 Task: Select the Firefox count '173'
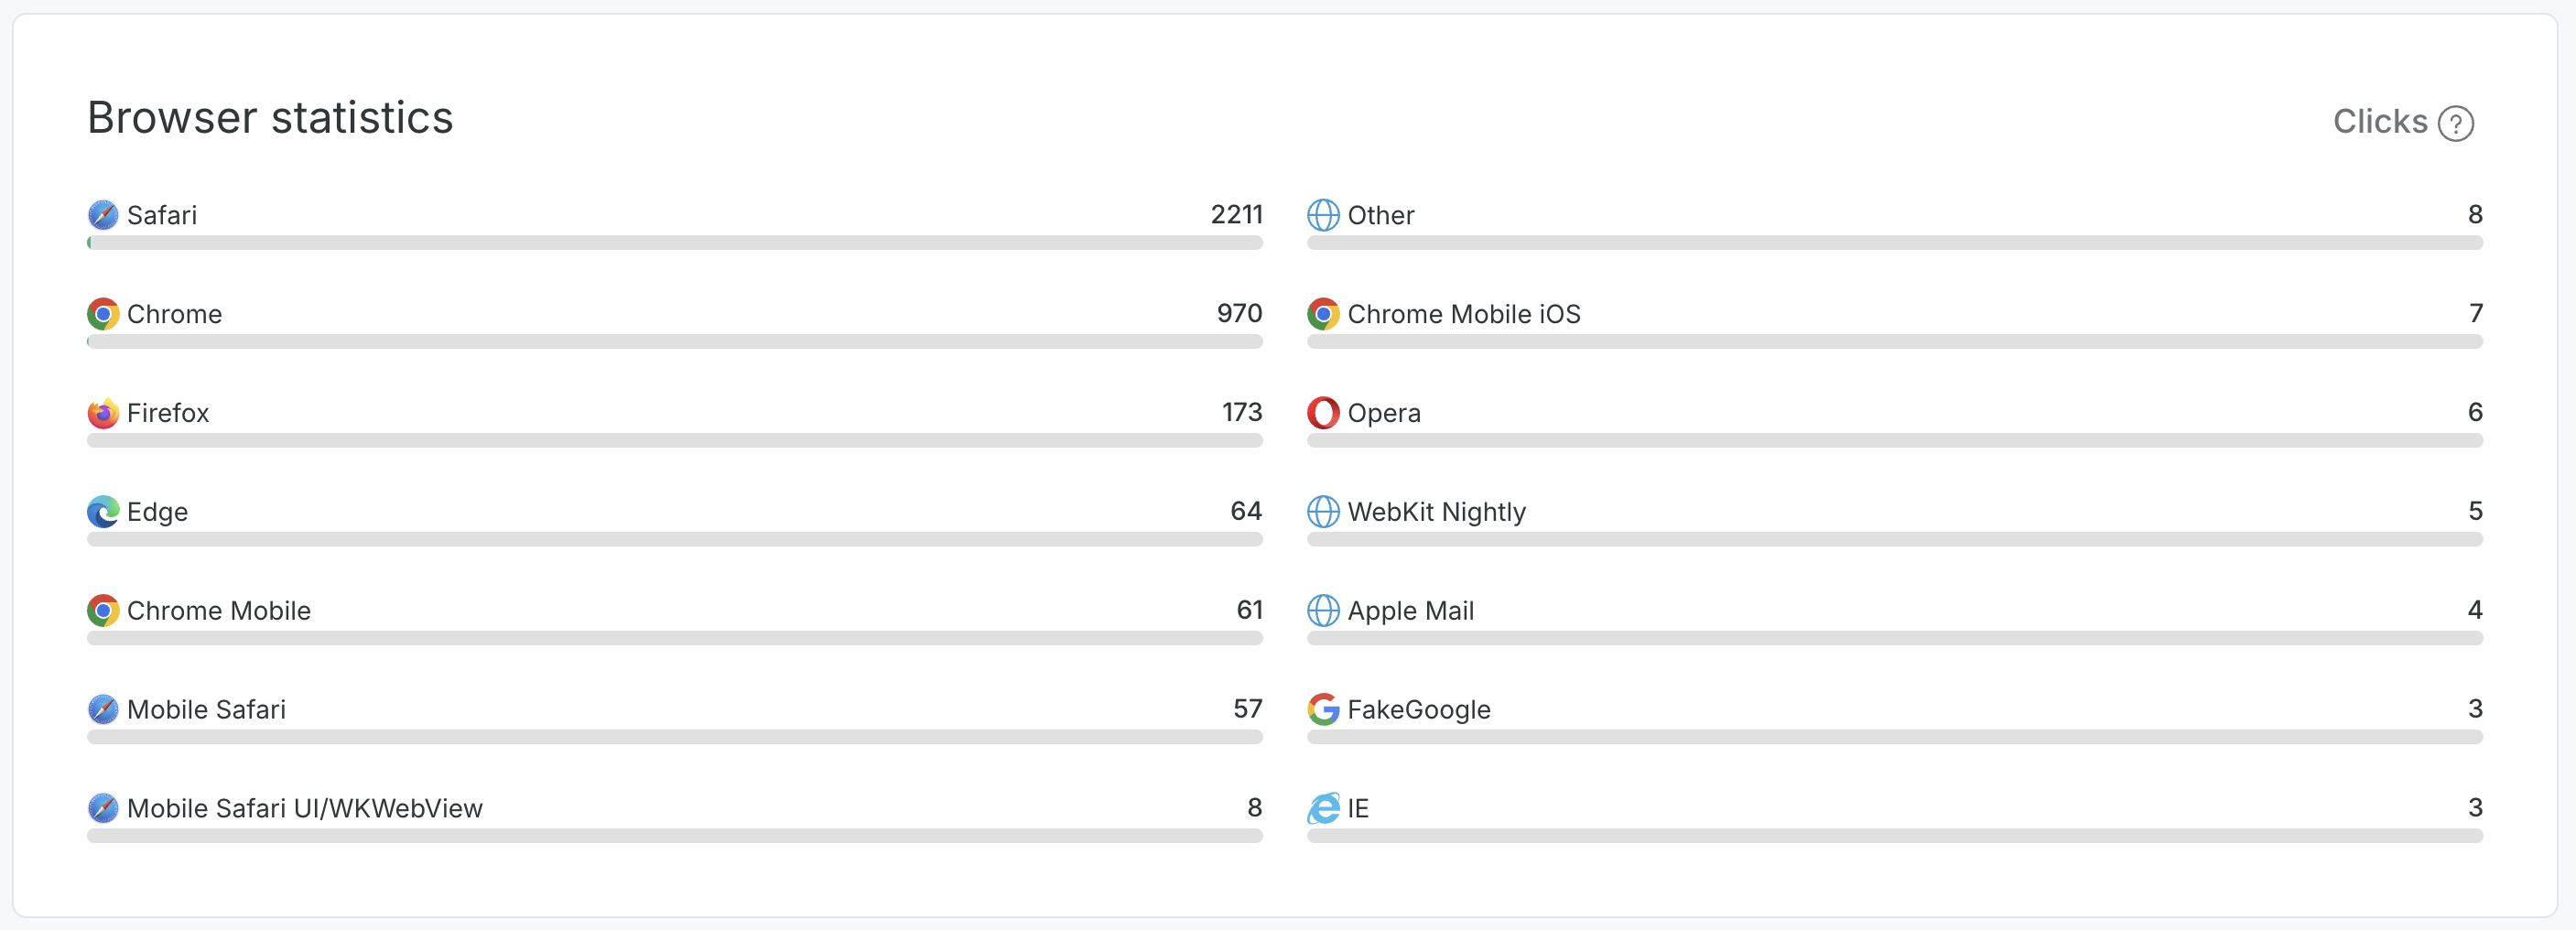pos(1242,412)
